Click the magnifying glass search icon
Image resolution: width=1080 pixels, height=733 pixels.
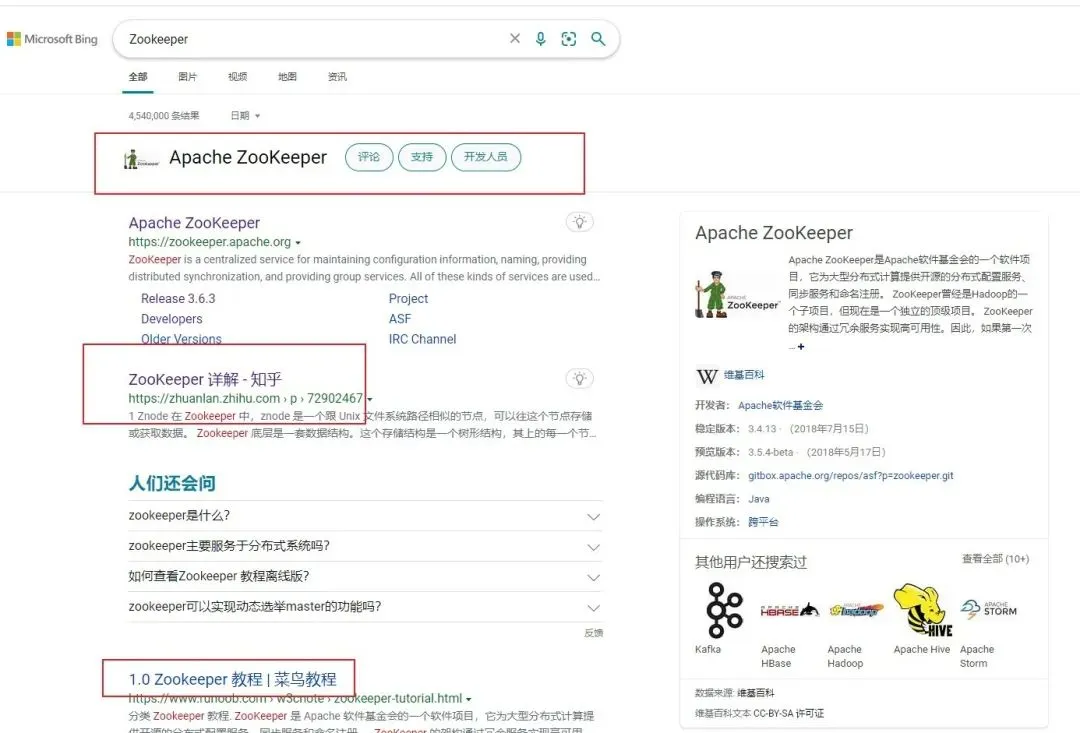click(598, 39)
